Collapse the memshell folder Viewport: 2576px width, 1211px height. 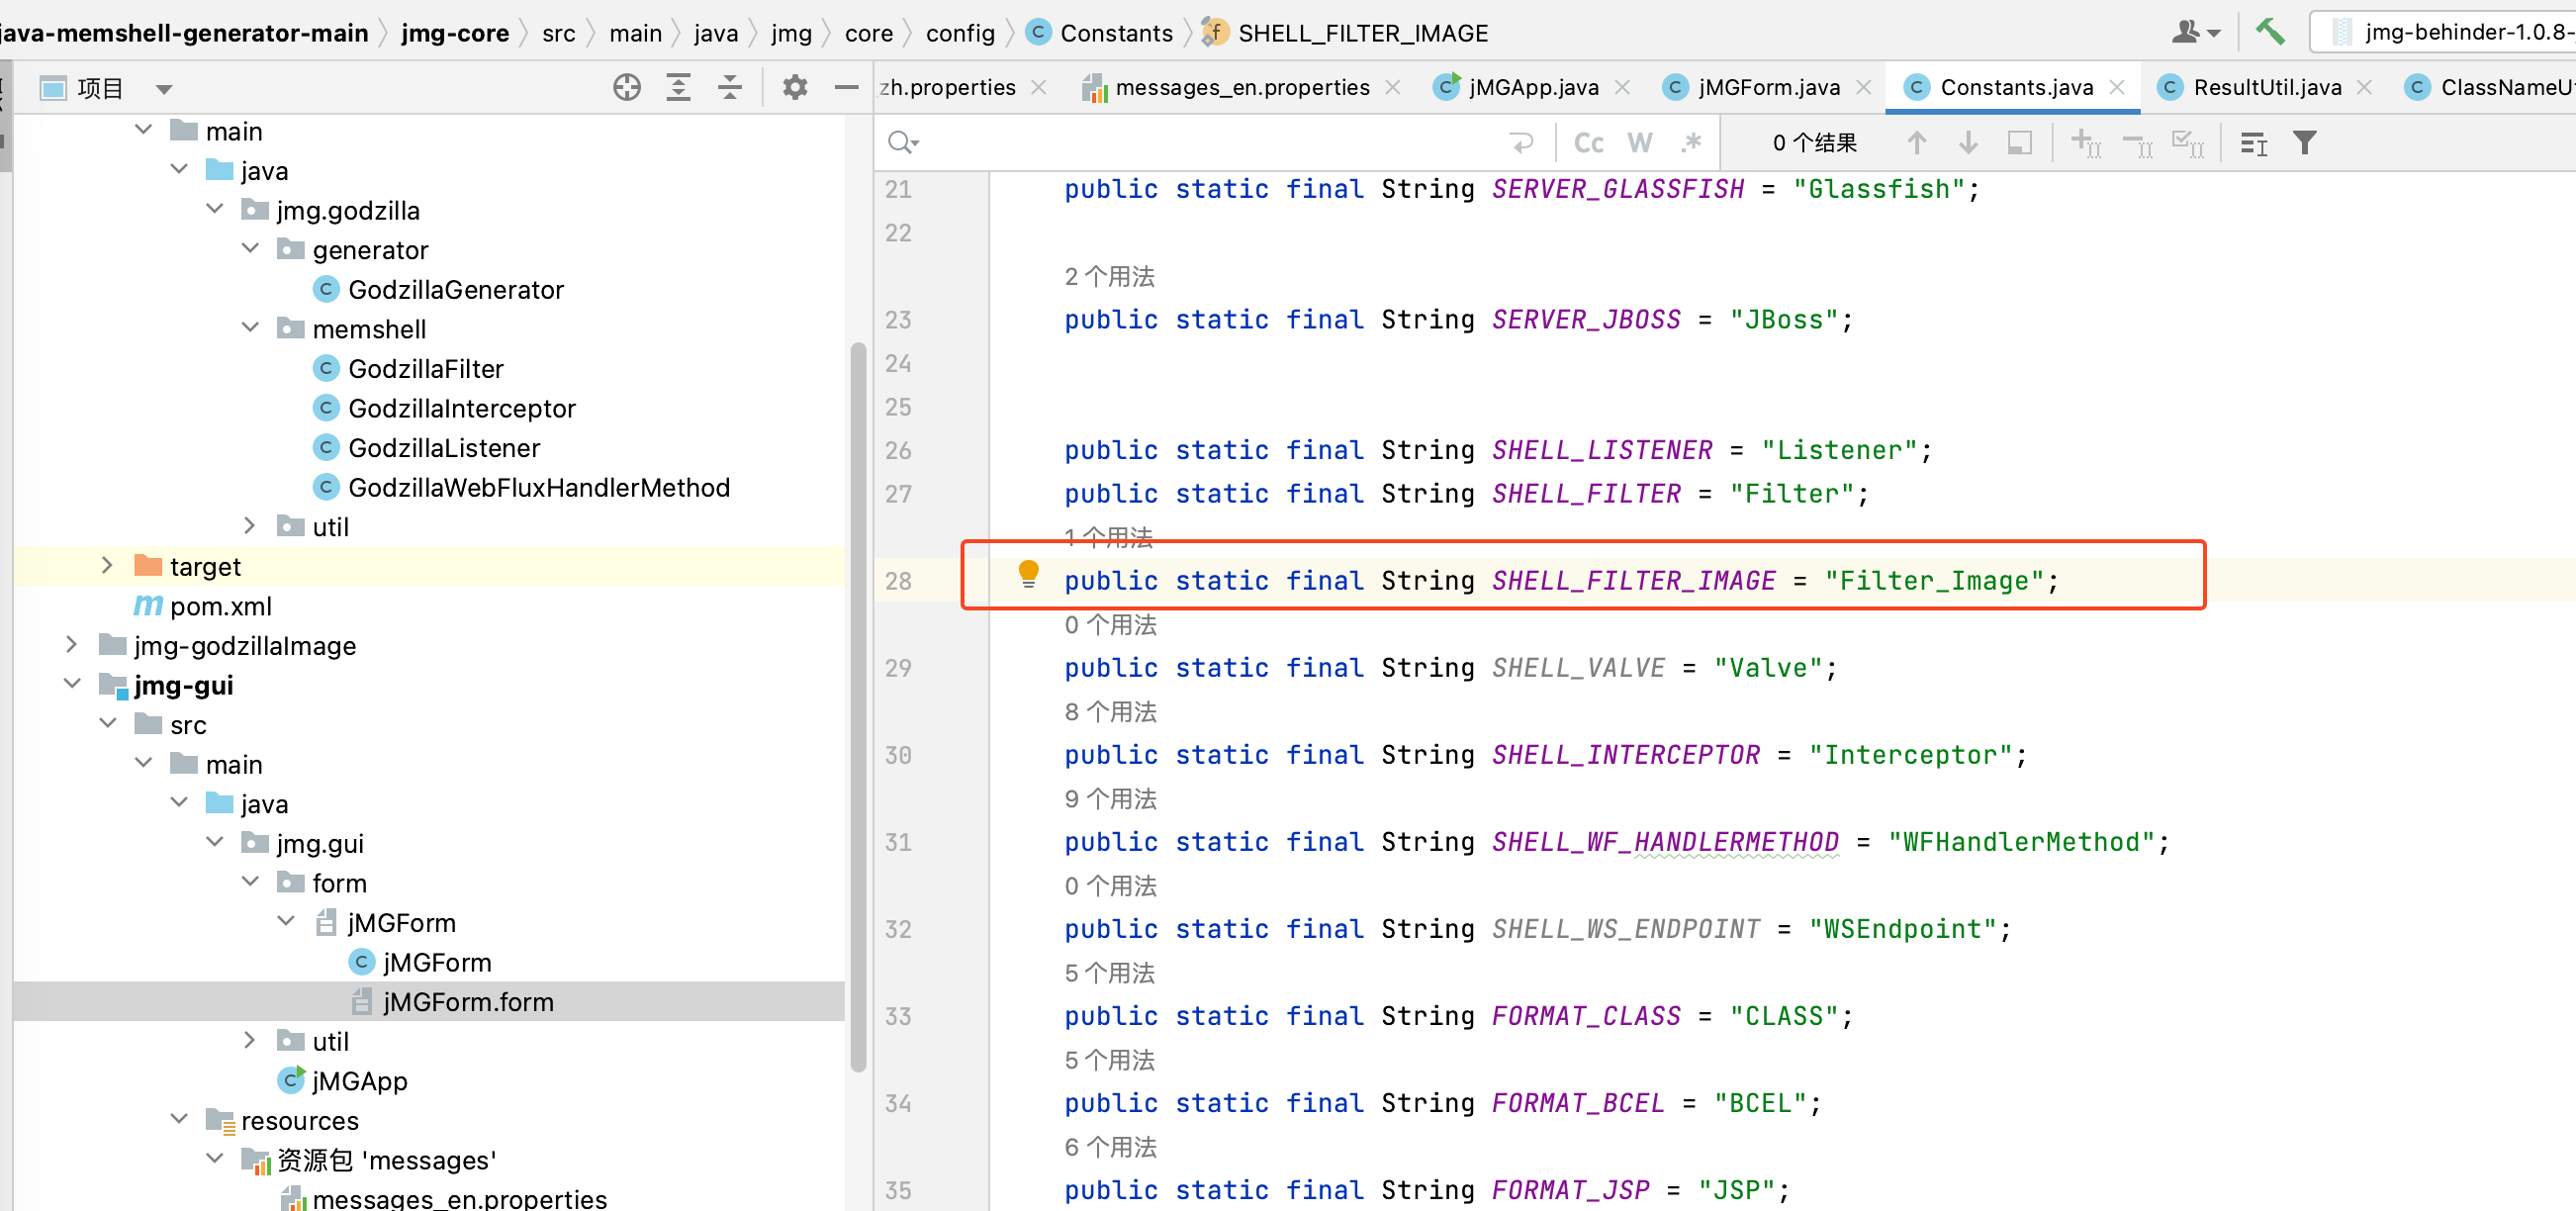point(251,328)
